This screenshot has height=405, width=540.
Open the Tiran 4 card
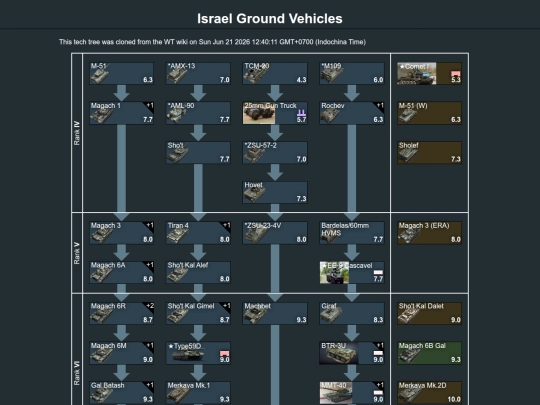pyautogui.click(x=198, y=233)
